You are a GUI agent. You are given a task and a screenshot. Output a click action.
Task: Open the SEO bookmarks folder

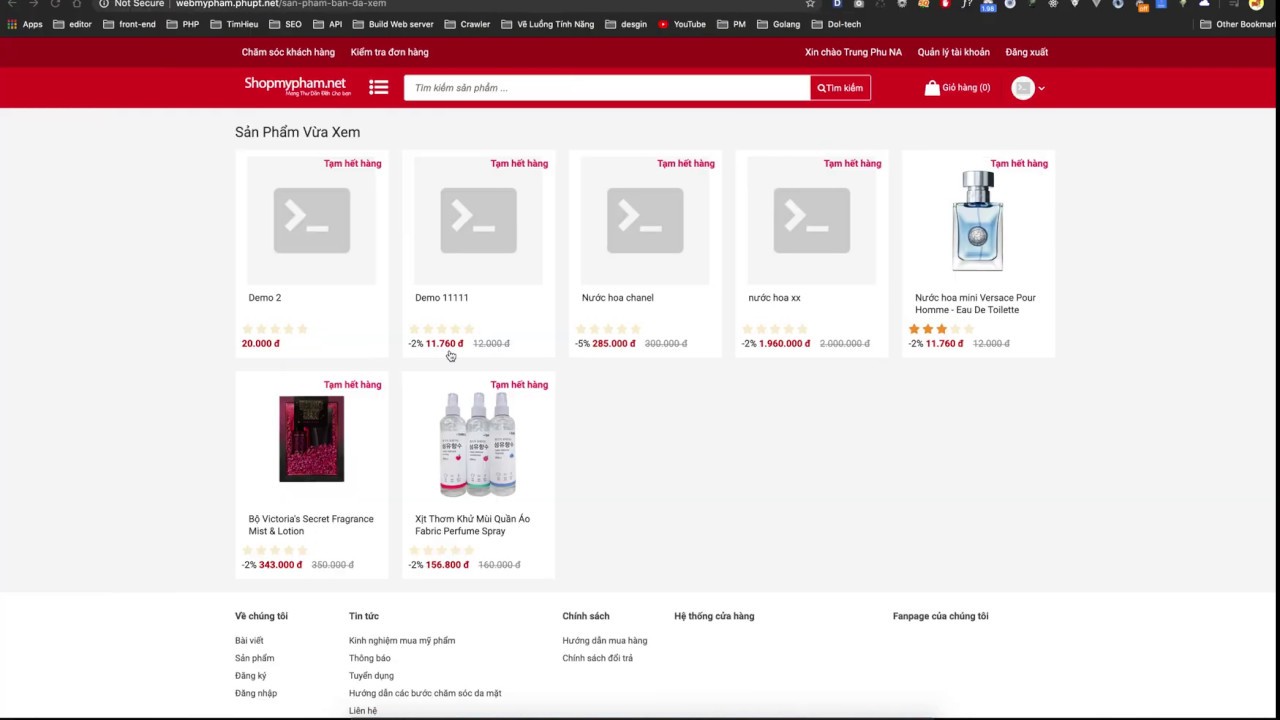pos(285,24)
